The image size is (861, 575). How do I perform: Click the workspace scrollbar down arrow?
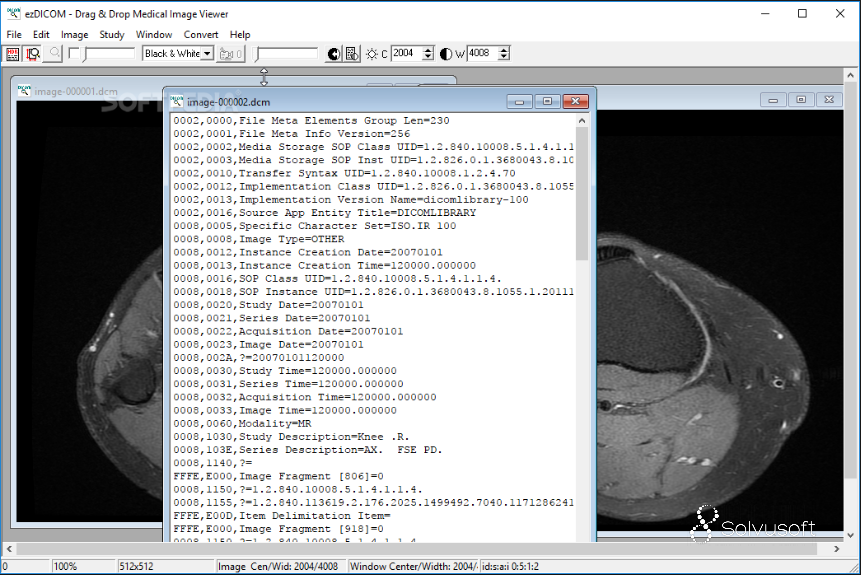[851, 535]
